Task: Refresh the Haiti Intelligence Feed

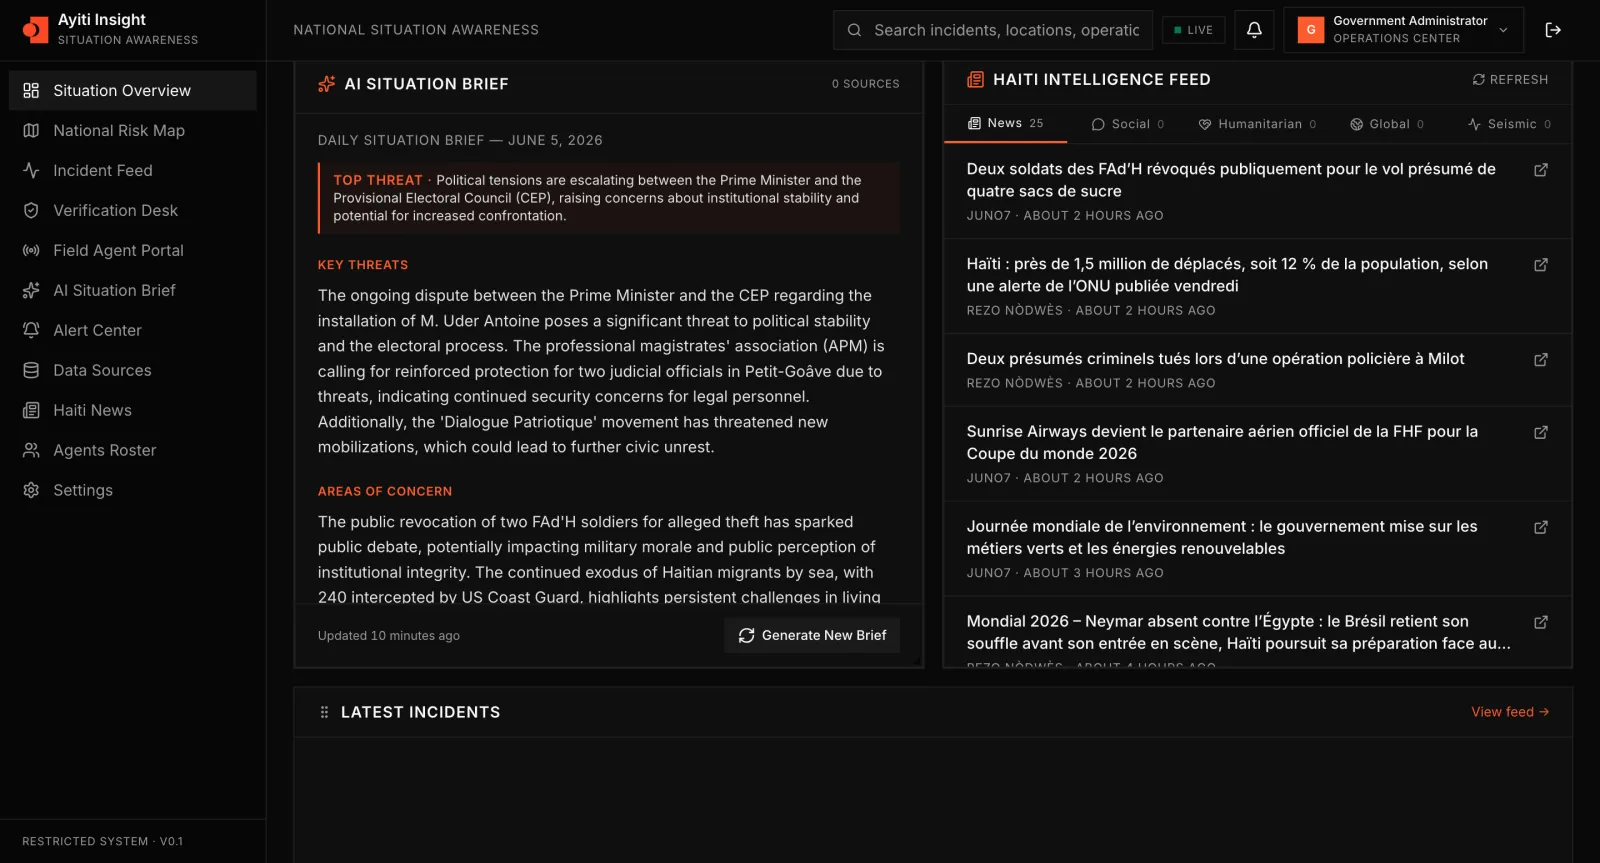Action: tap(1510, 79)
